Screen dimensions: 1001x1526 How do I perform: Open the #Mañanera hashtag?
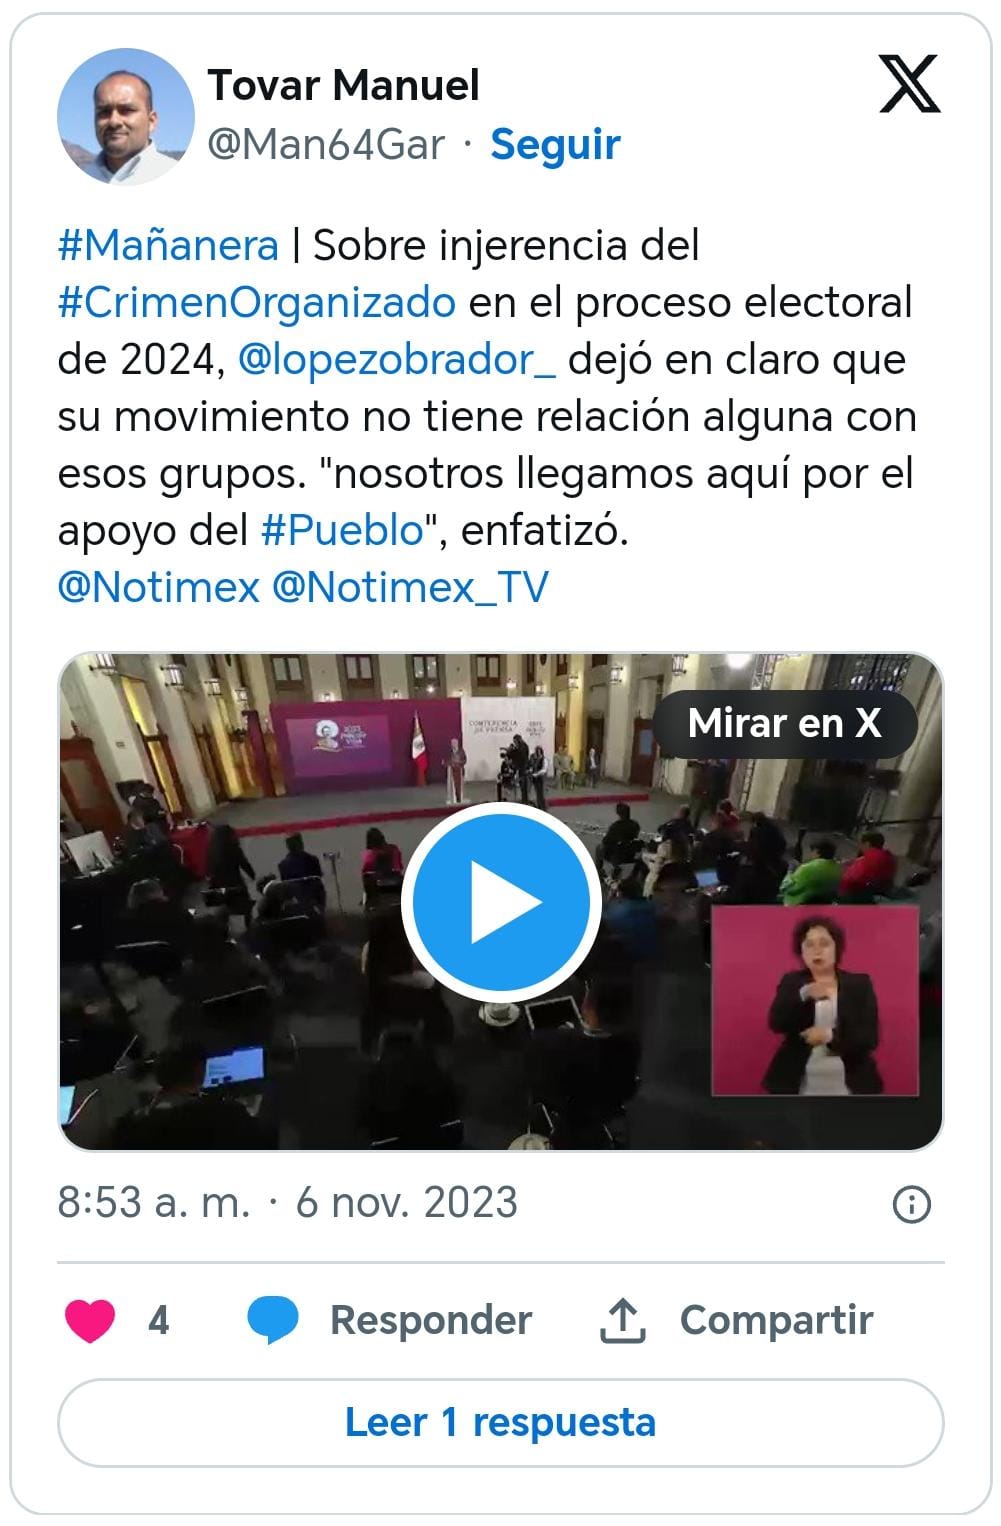point(168,246)
